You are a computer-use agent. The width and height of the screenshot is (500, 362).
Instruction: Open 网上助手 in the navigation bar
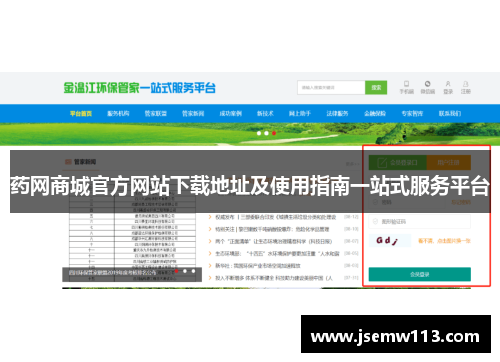click(x=300, y=114)
